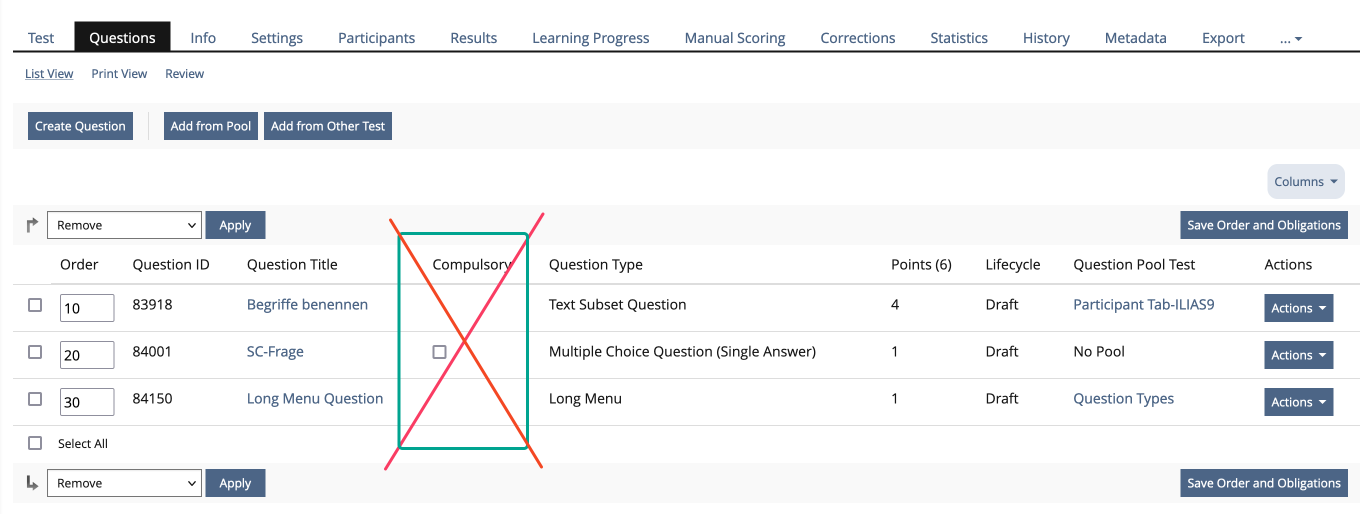Tick the Long Menu Question row checkbox
Screen dimensions: 1370x514
pyautogui.click(x=35, y=399)
